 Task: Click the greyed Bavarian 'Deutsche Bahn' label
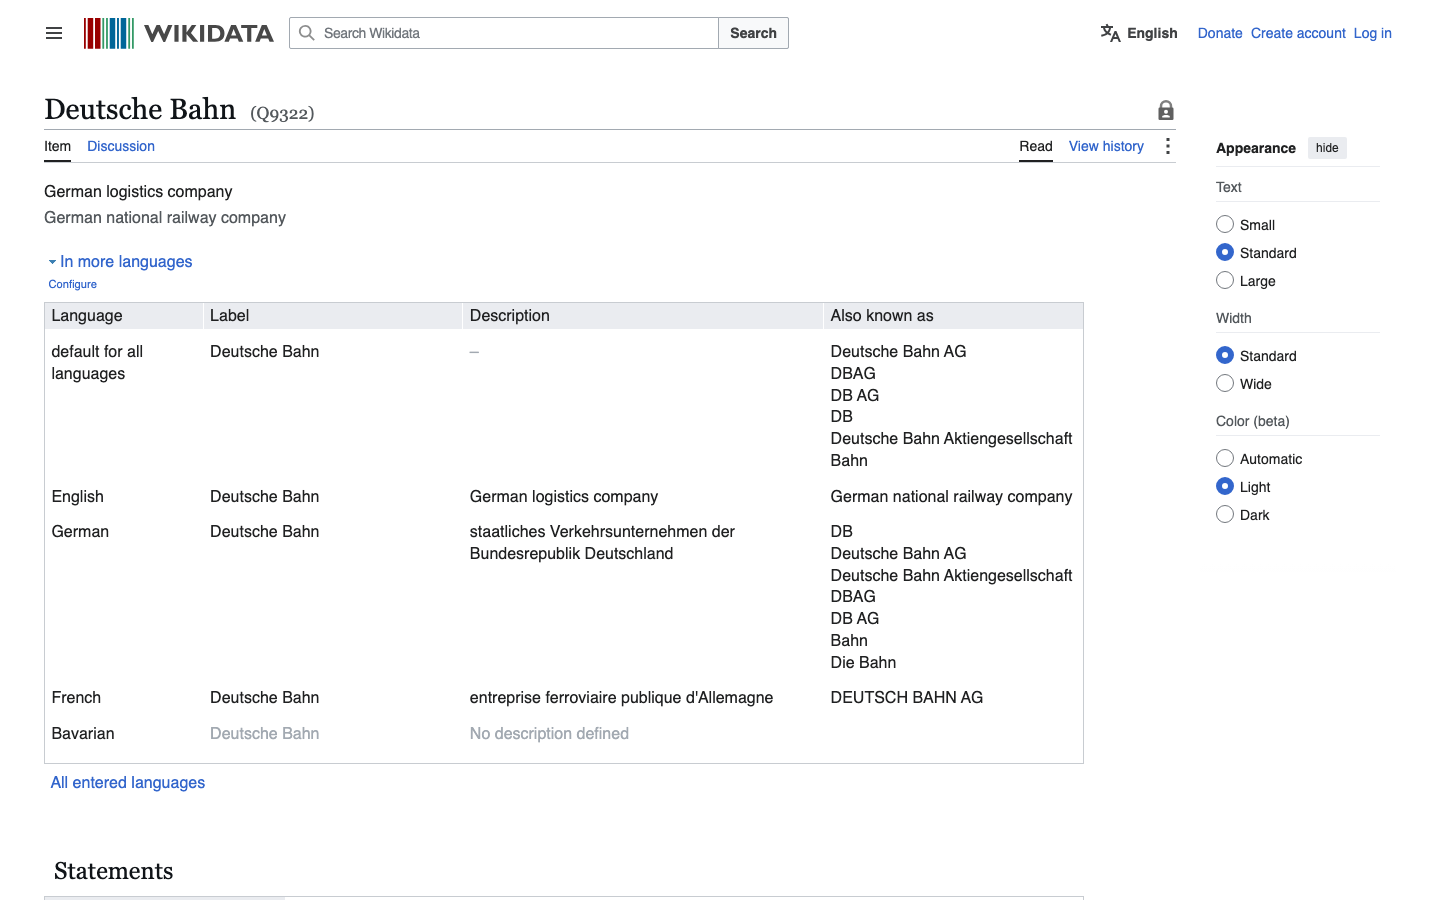(x=264, y=733)
